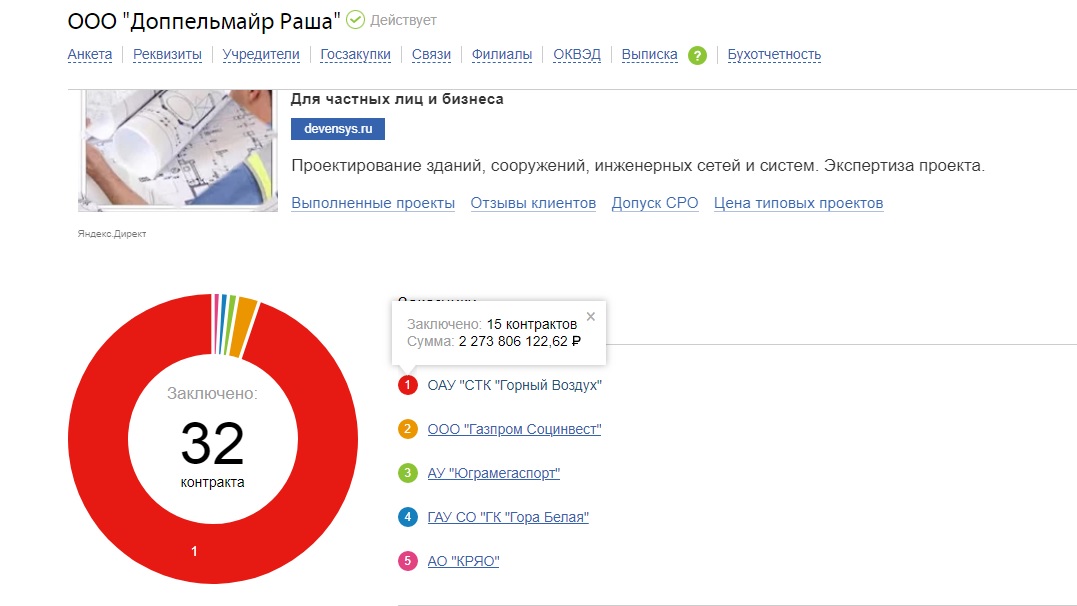Close the contracts tooltip popup

(x=590, y=316)
